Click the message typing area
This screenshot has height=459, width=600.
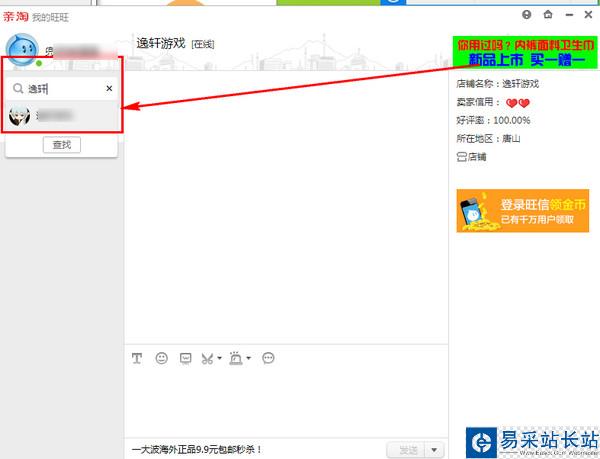click(286, 404)
